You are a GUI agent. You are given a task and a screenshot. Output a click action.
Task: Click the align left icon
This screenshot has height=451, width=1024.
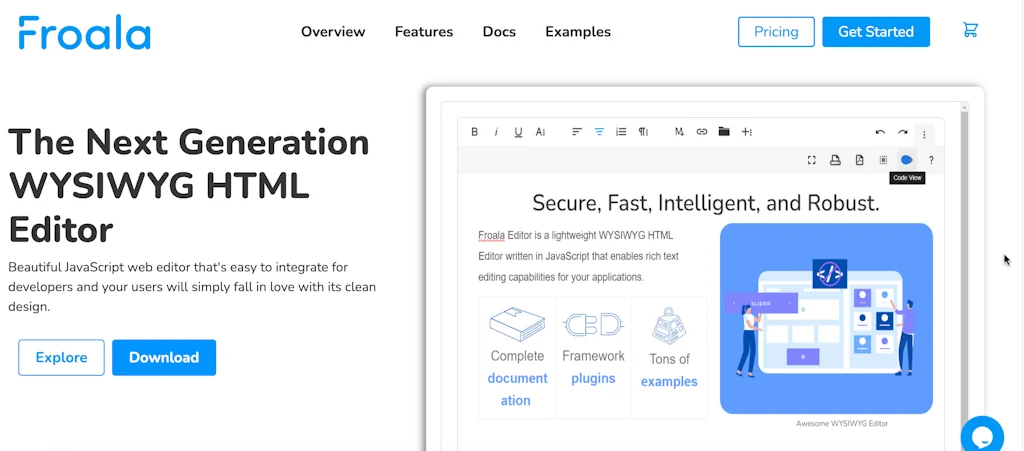577,132
